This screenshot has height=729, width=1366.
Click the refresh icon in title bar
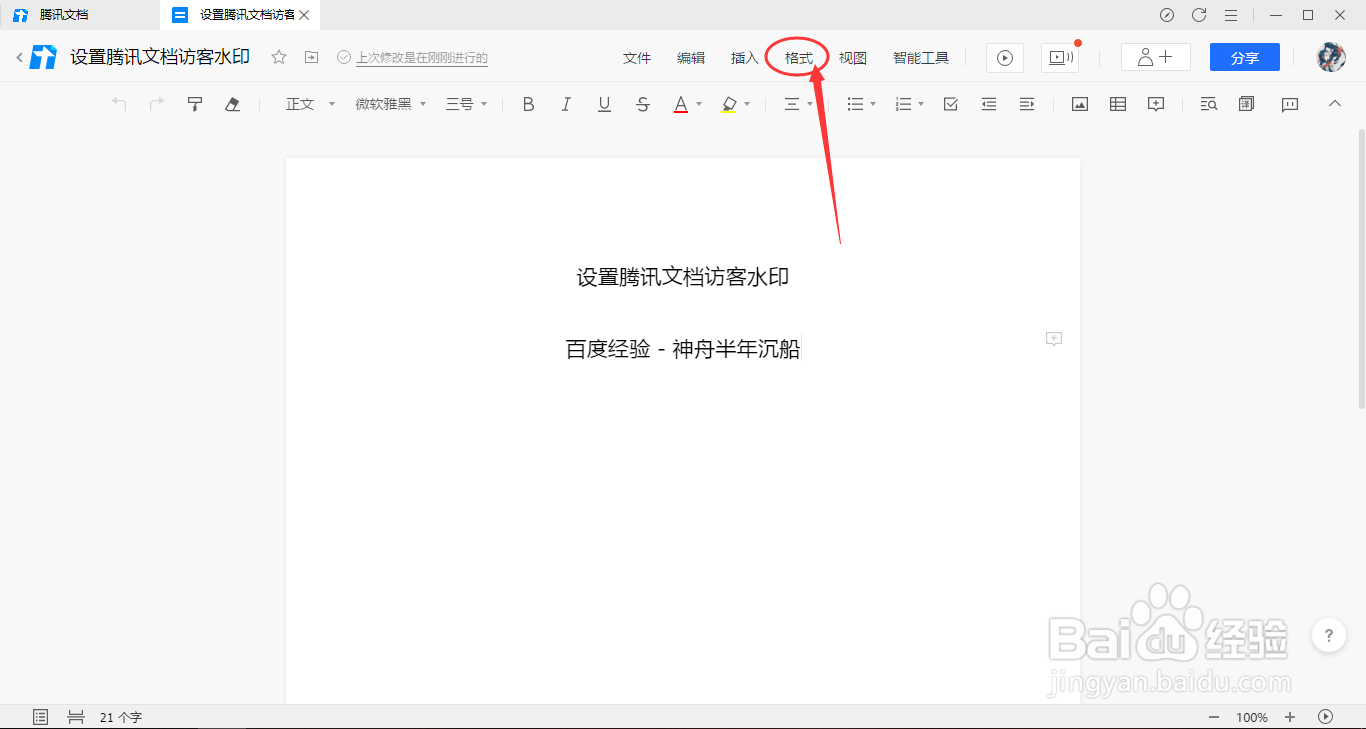tap(1199, 15)
